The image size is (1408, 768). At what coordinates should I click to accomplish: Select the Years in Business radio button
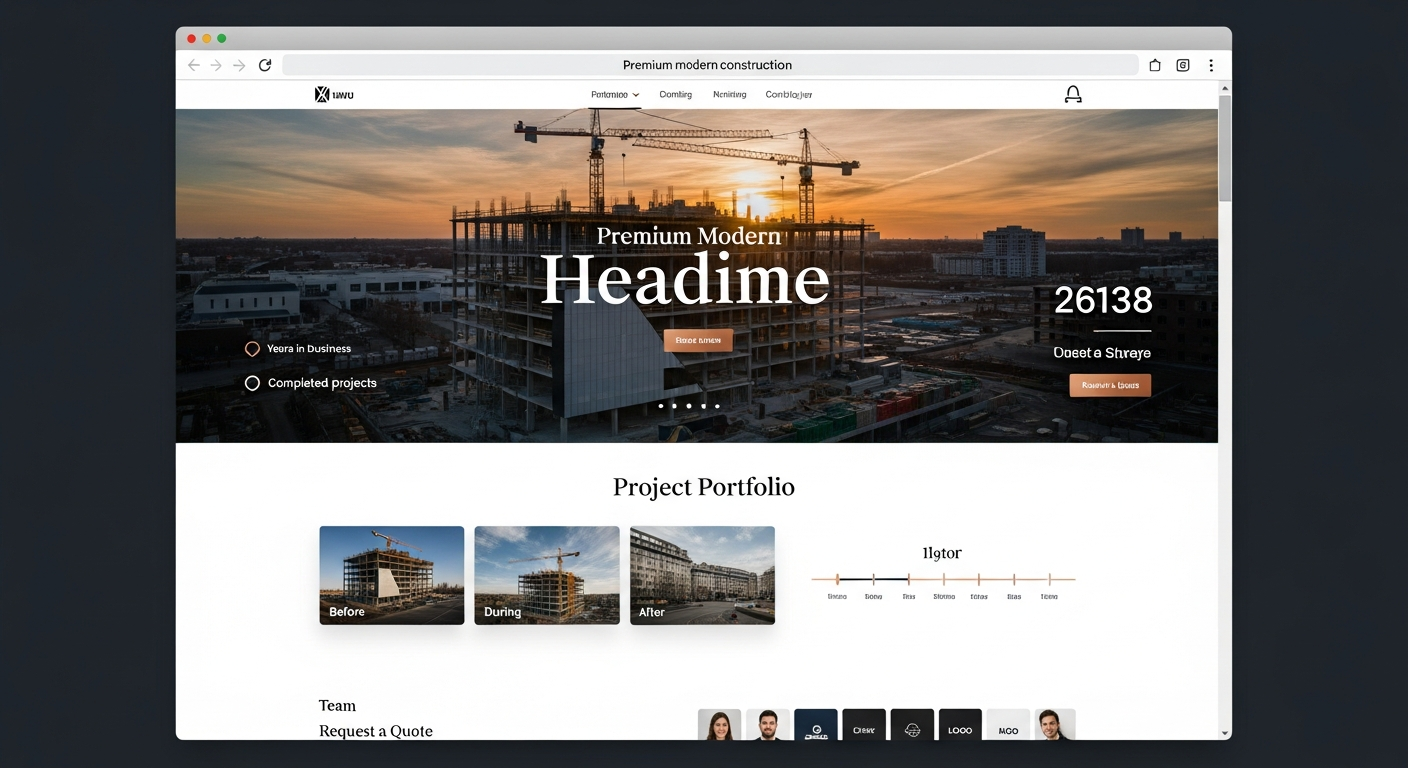(x=252, y=348)
